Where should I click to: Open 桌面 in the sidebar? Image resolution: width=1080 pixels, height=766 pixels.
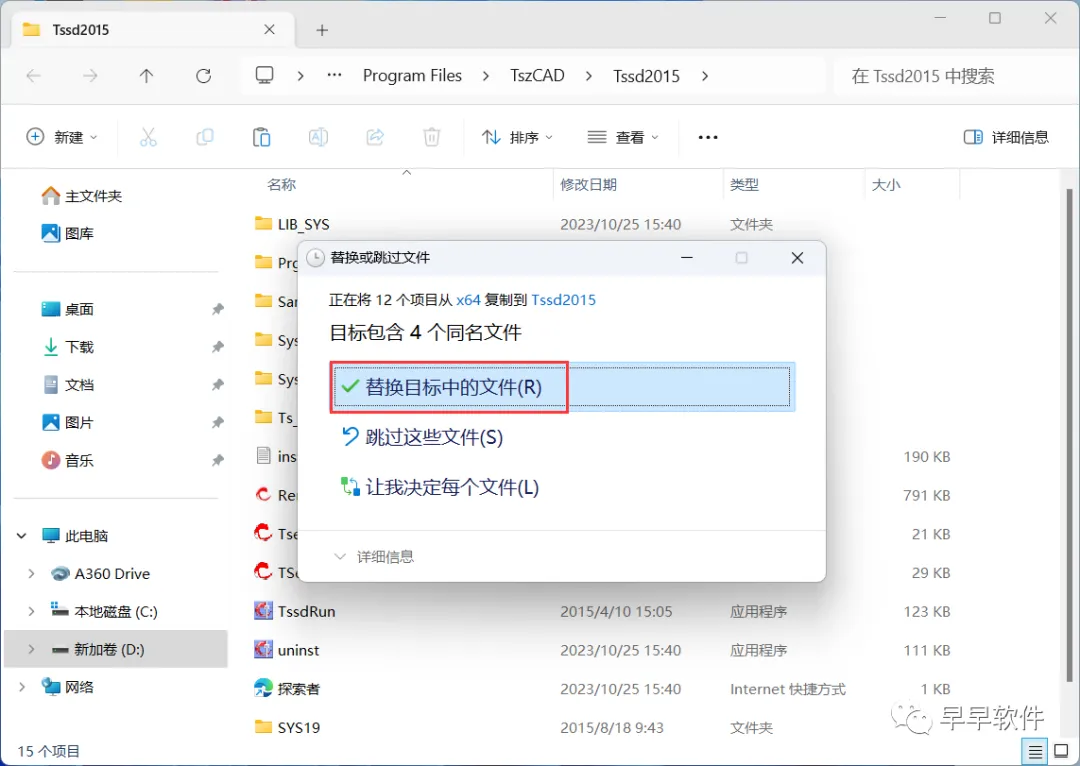68,309
